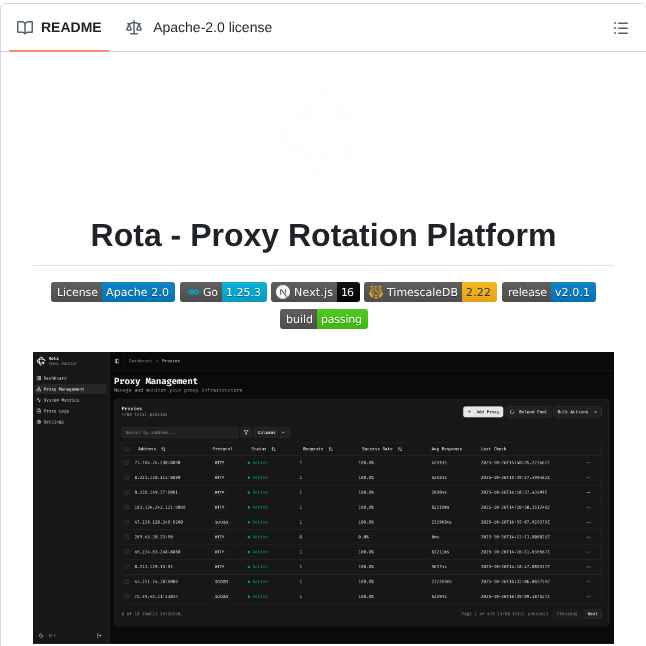Click the release v2.0.1 badge link
646x646 pixels.
click(548, 292)
